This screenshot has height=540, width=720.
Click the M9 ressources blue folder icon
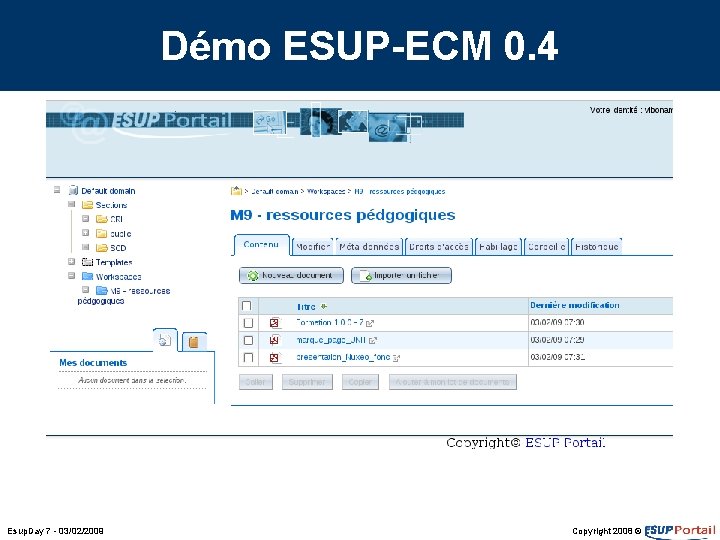(x=101, y=291)
